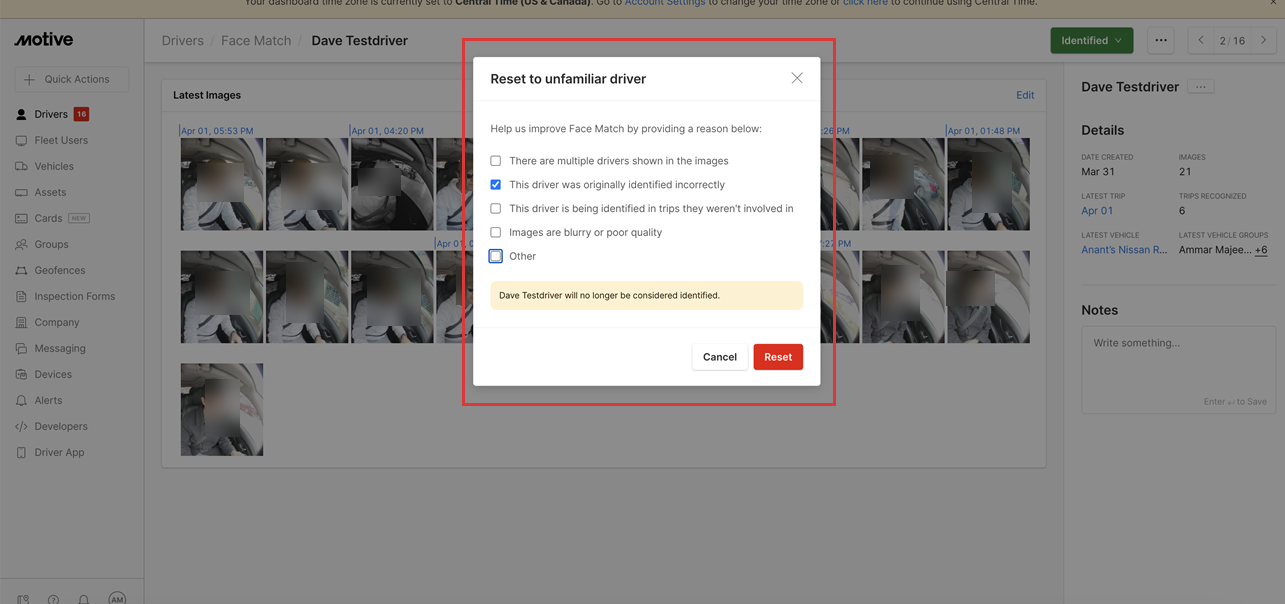Open Alerts in the sidebar
Screen dimensions: 1285x604
(x=48, y=400)
